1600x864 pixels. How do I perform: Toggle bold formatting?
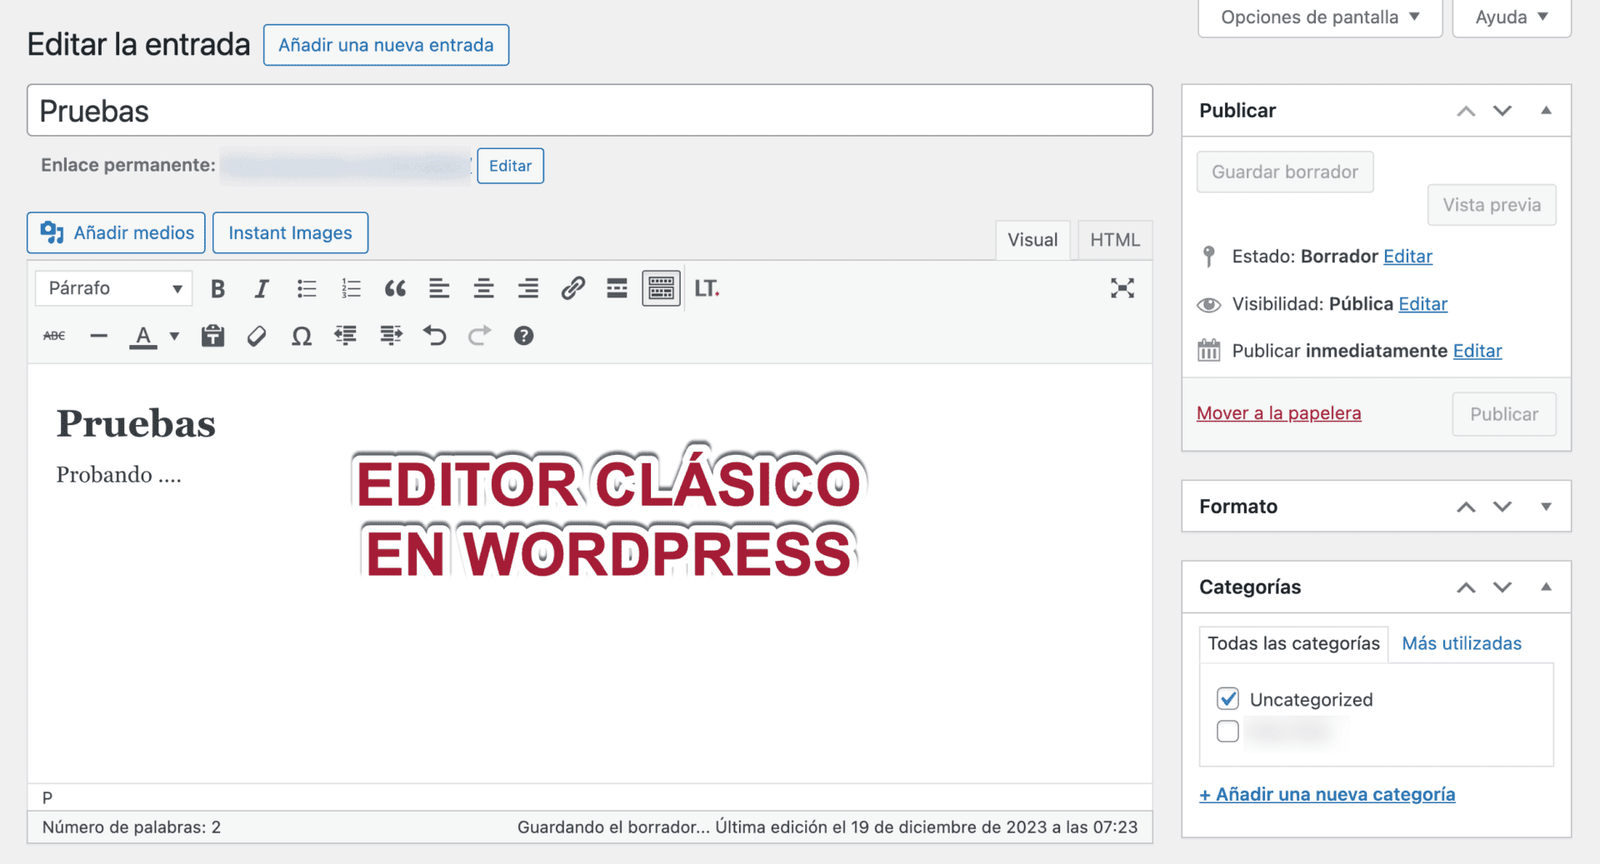tap(217, 289)
